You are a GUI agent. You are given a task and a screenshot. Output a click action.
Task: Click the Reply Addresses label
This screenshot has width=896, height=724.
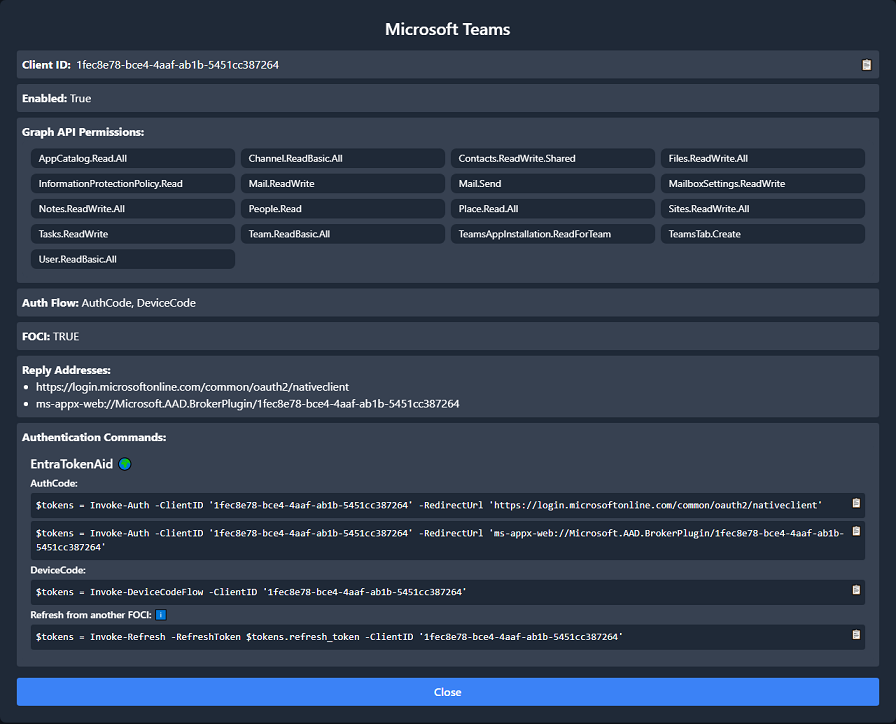pos(66,370)
